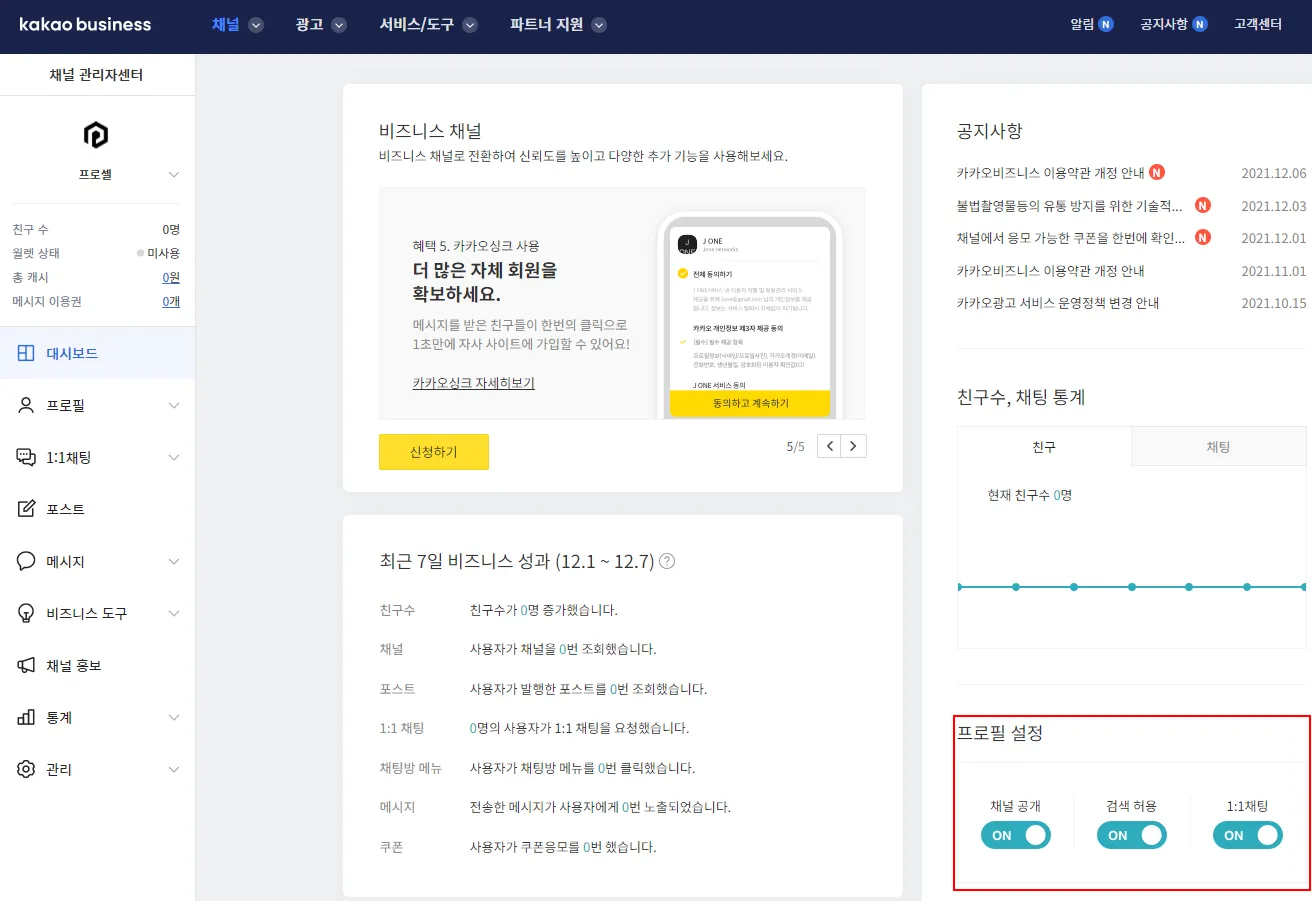
Task: Expand the 관리 sidebar submenu chevron
Action: point(174,769)
